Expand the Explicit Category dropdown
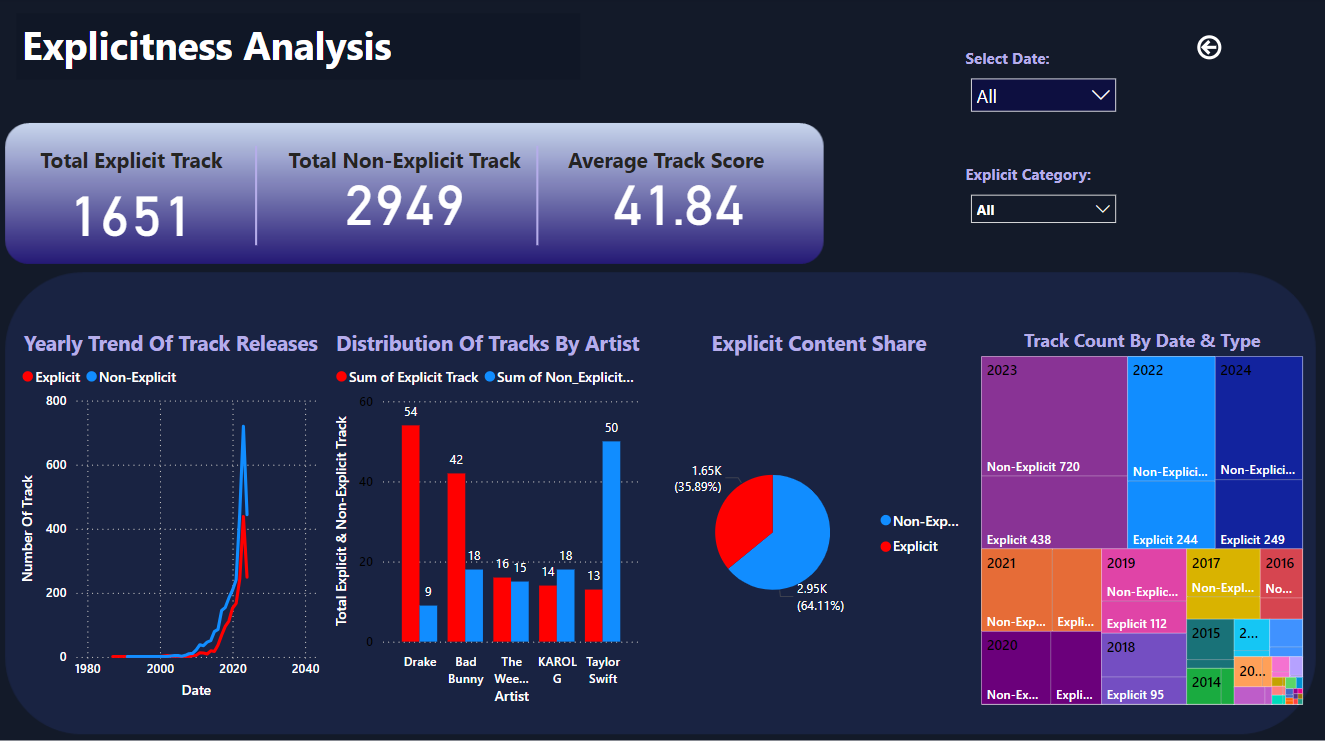This screenshot has width=1325, height=742. pyautogui.click(x=1042, y=209)
